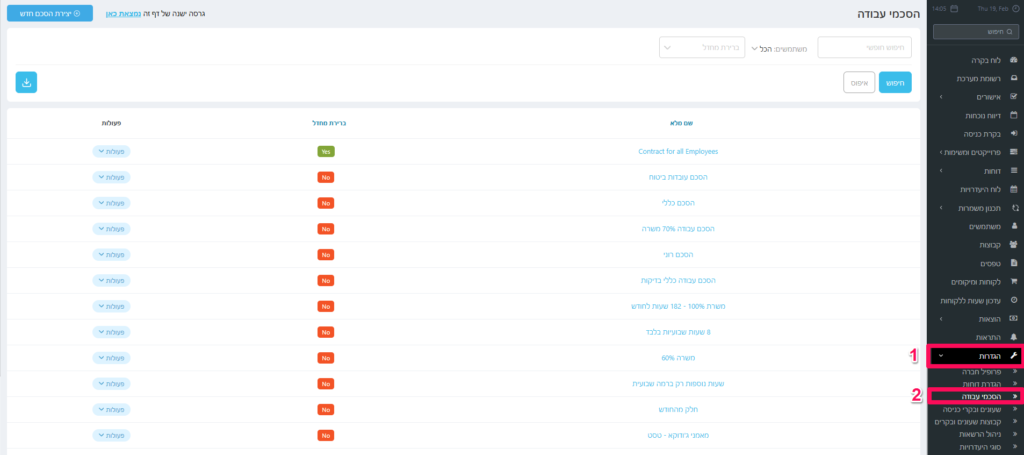
Task: Click the cart icon for לקוחות ומיקומים
Action: click(x=1014, y=281)
